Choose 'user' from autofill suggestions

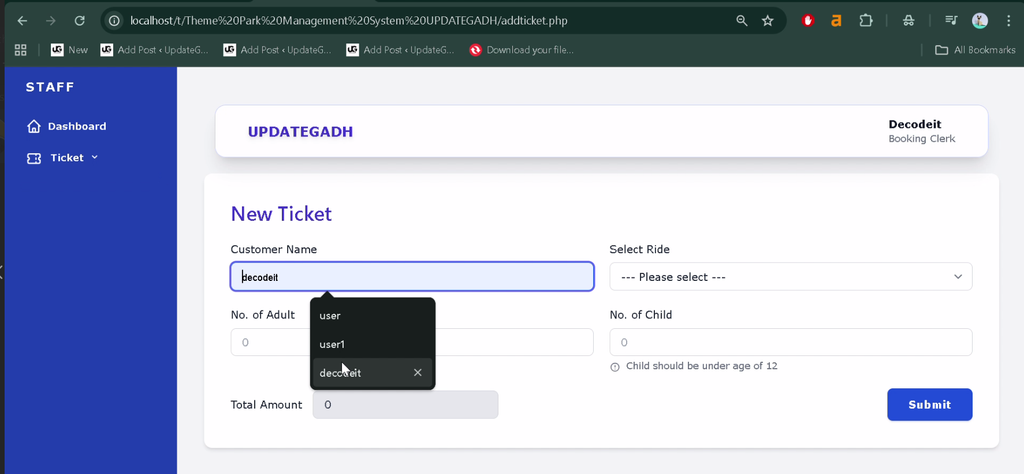[372, 316]
